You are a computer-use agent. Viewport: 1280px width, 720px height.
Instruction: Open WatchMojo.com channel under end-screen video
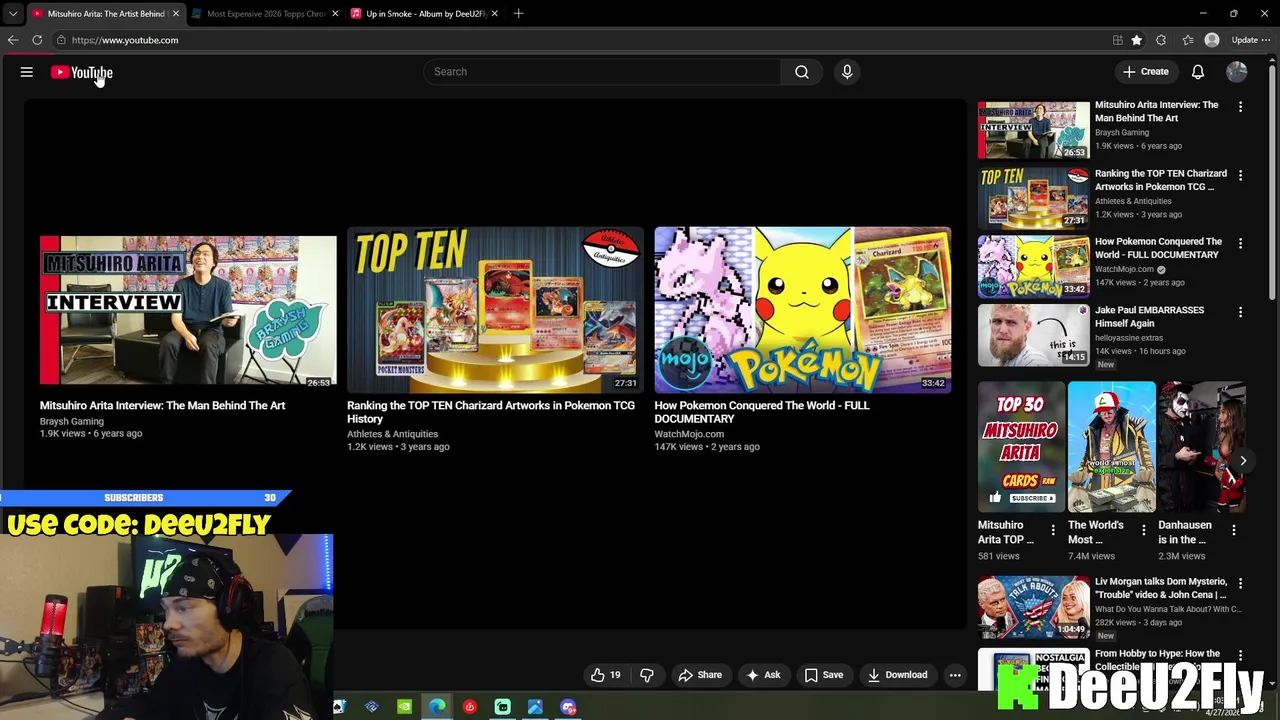click(689, 435)
